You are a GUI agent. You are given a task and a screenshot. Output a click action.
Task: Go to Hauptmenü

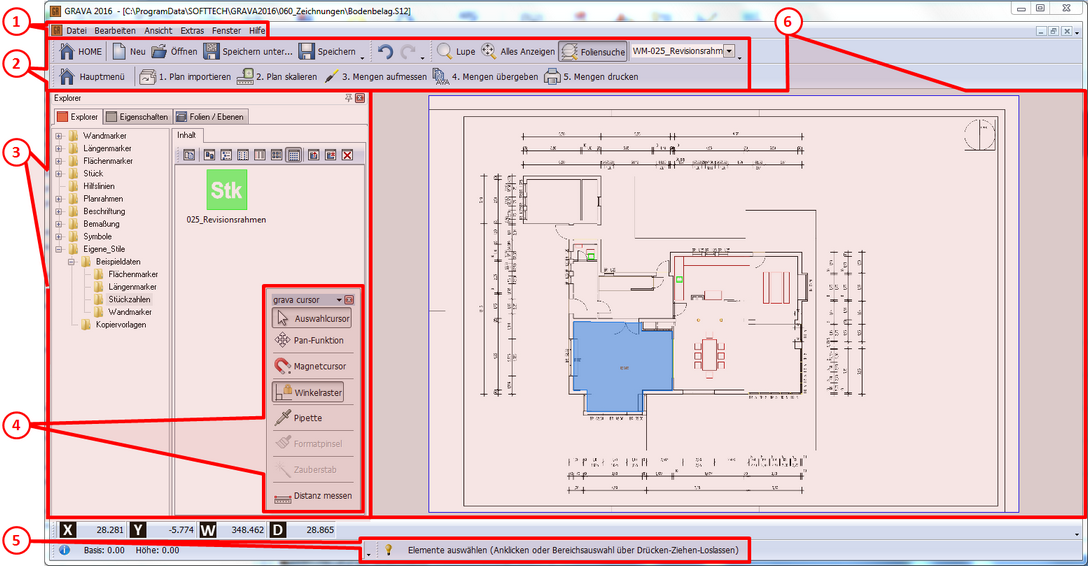tap(92, 76)
